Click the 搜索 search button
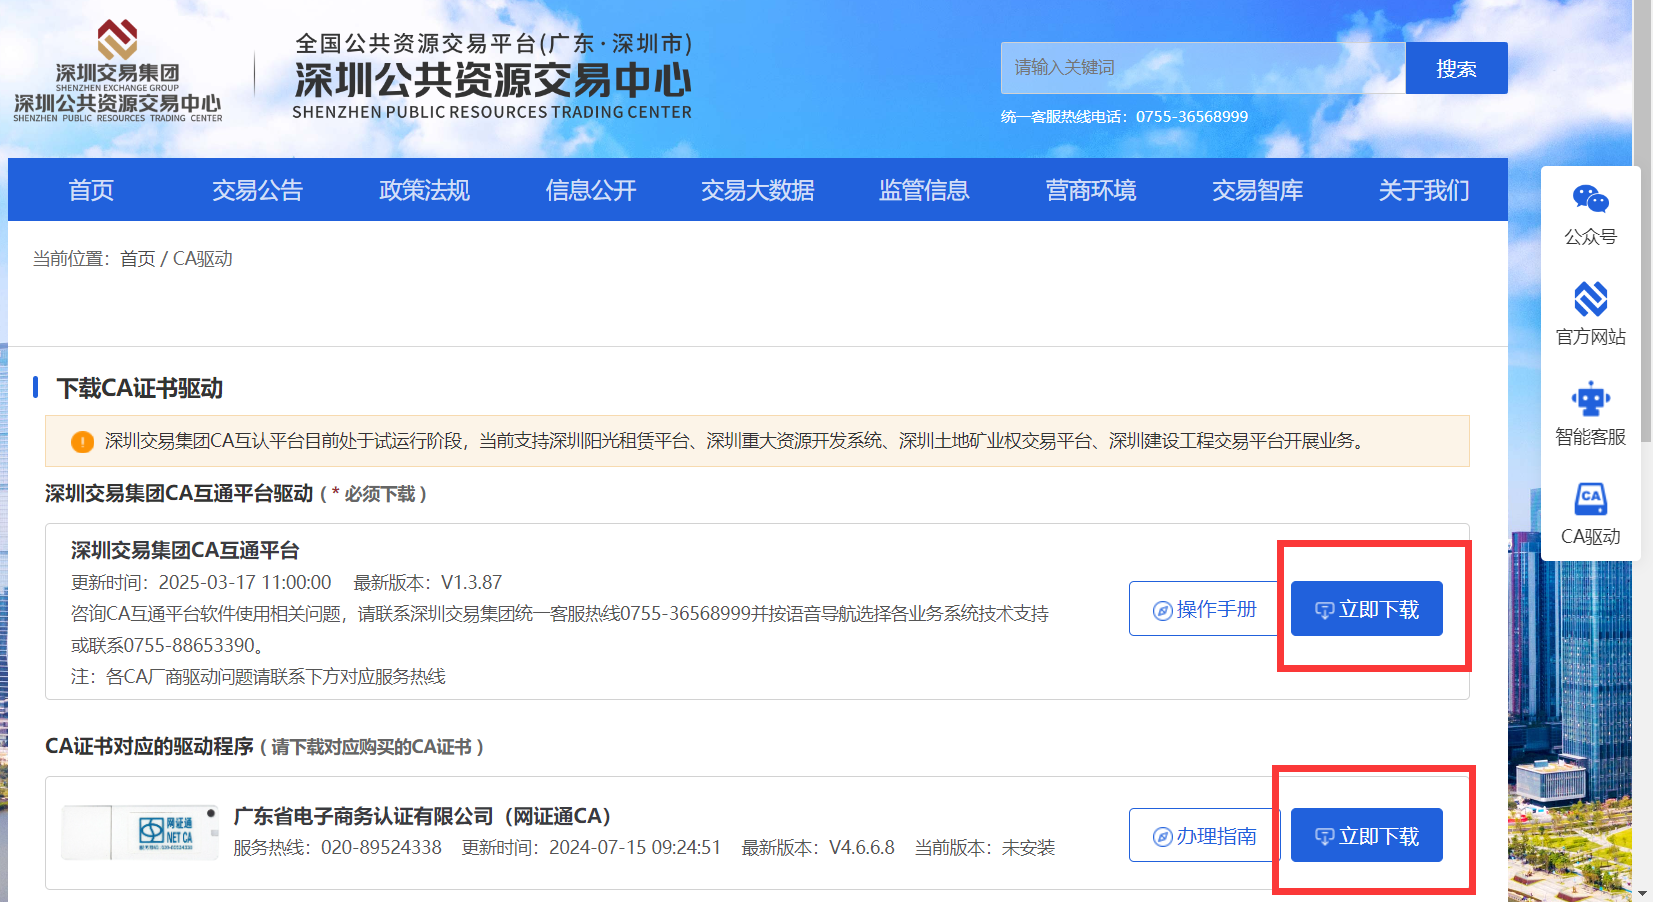 [x=1456, y=68]
